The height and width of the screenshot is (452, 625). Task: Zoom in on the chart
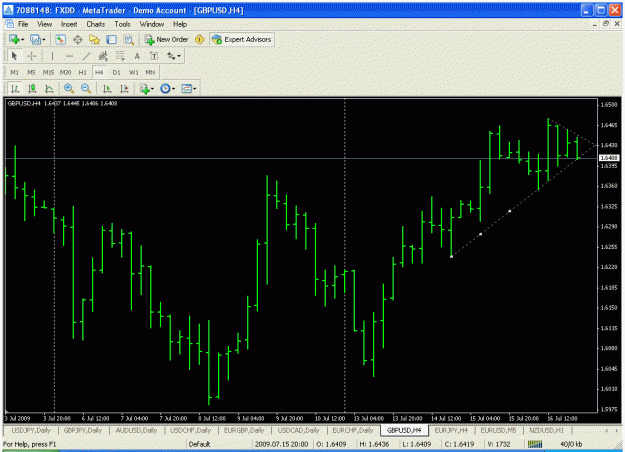coord(69,88)
